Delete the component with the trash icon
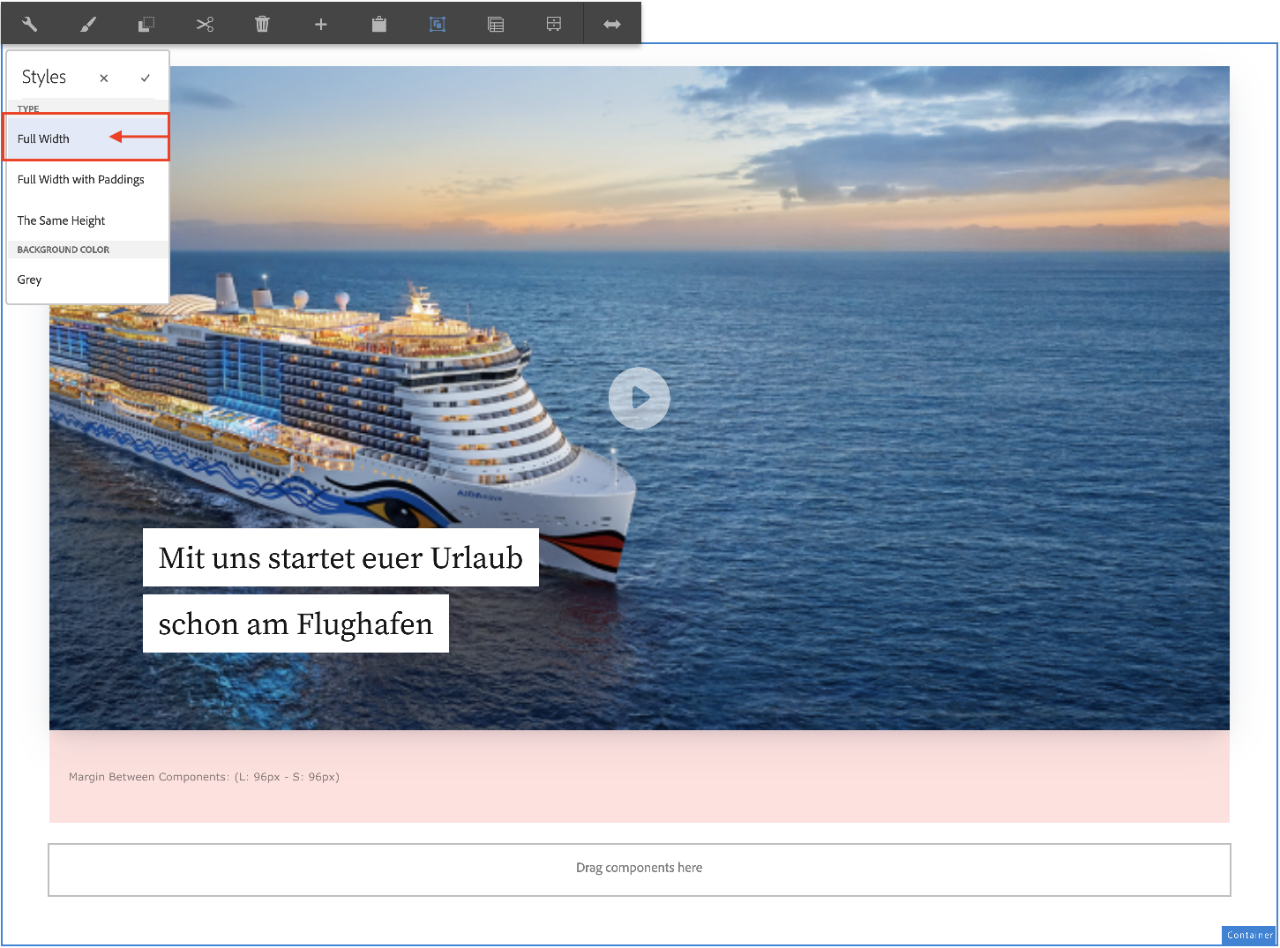Image resolution: width=1280 pixels, height=948 pixels. click(x=262, y=23)
